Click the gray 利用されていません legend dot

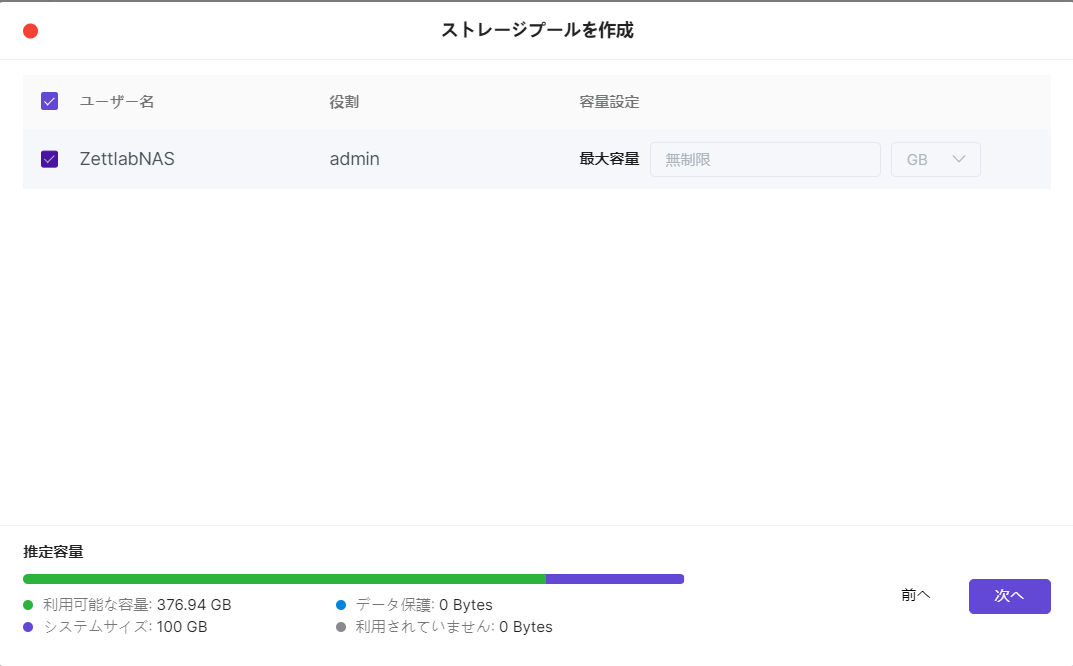pos(341,627)
